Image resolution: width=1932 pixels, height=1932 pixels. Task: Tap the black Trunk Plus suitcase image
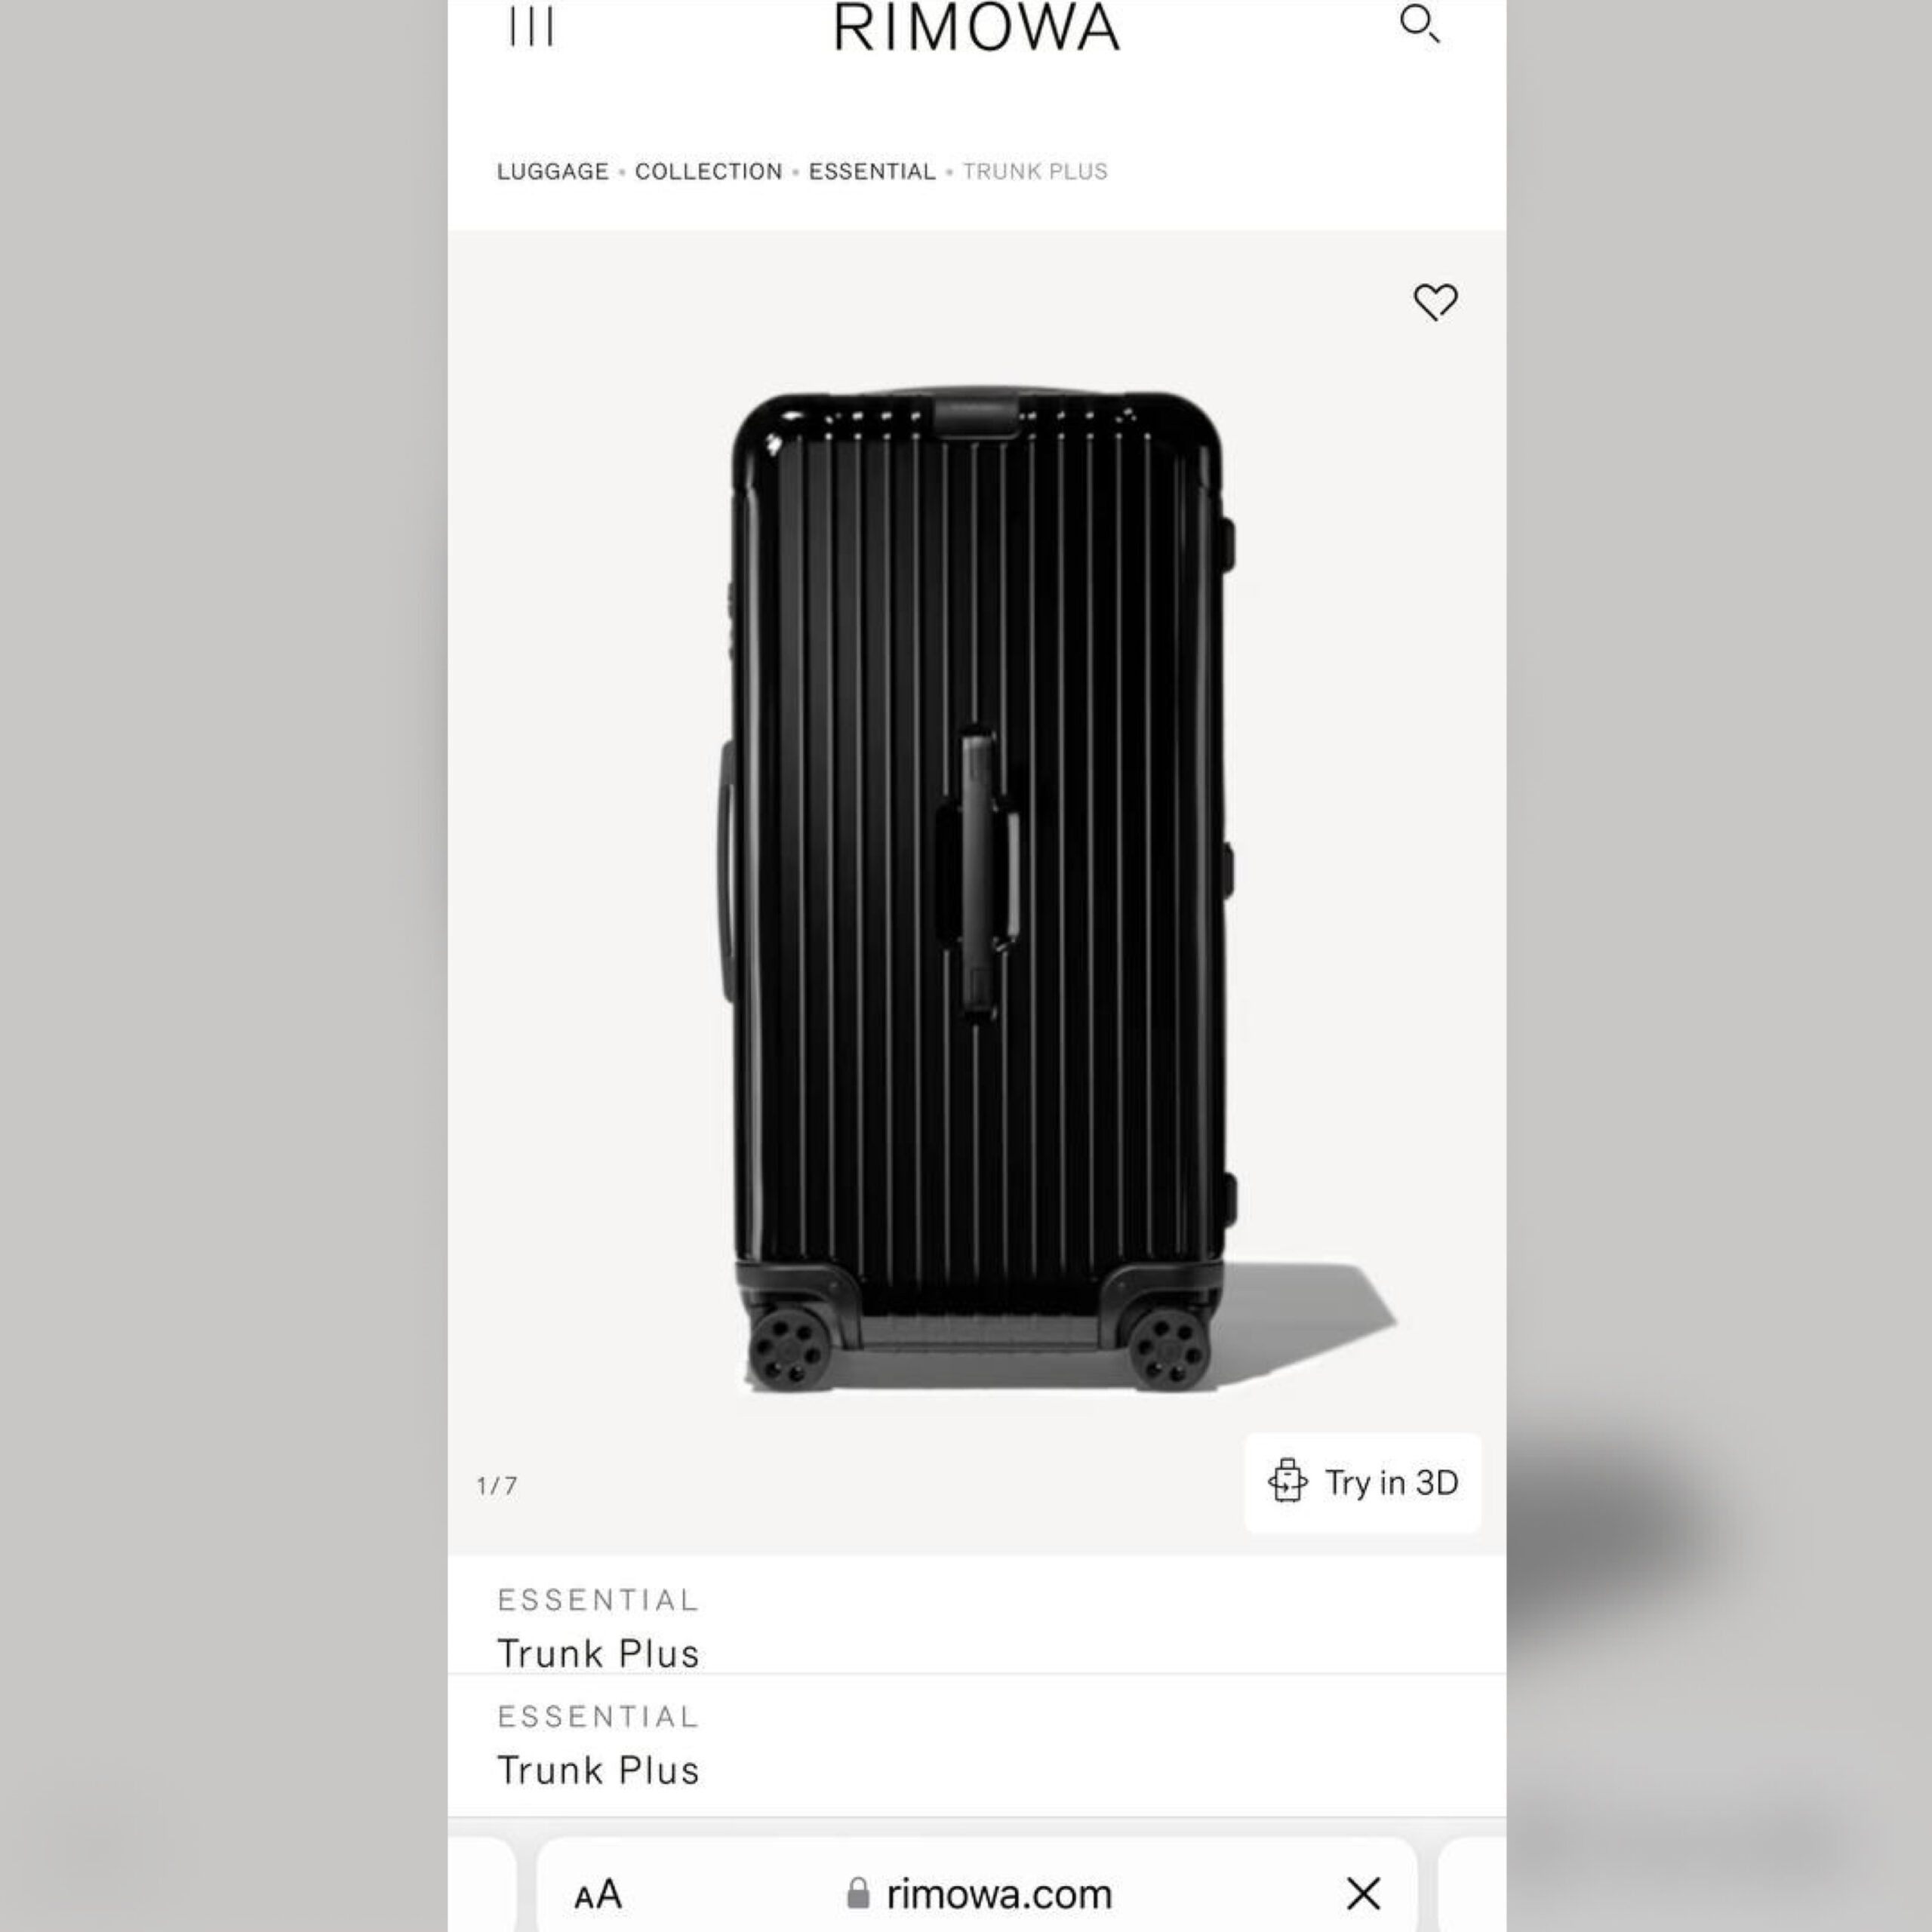pyautogui.click(x=977, y=890)
